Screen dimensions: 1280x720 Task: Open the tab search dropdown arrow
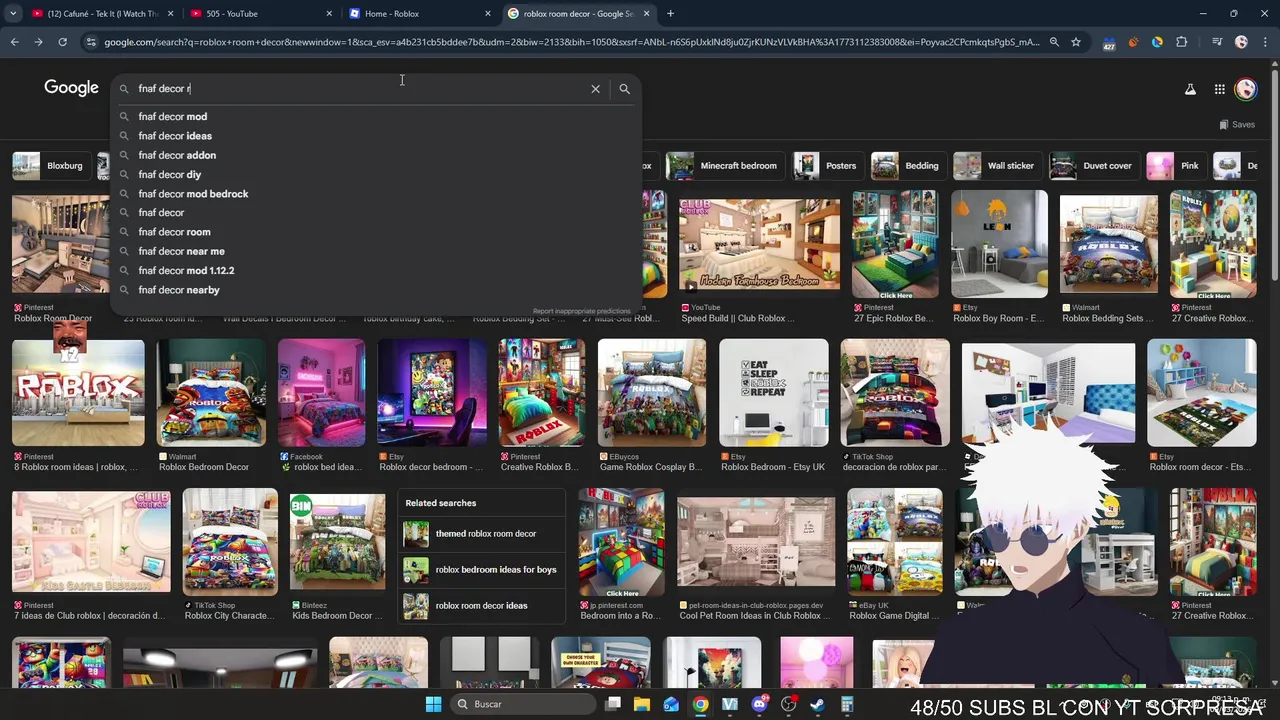point(15,14)
